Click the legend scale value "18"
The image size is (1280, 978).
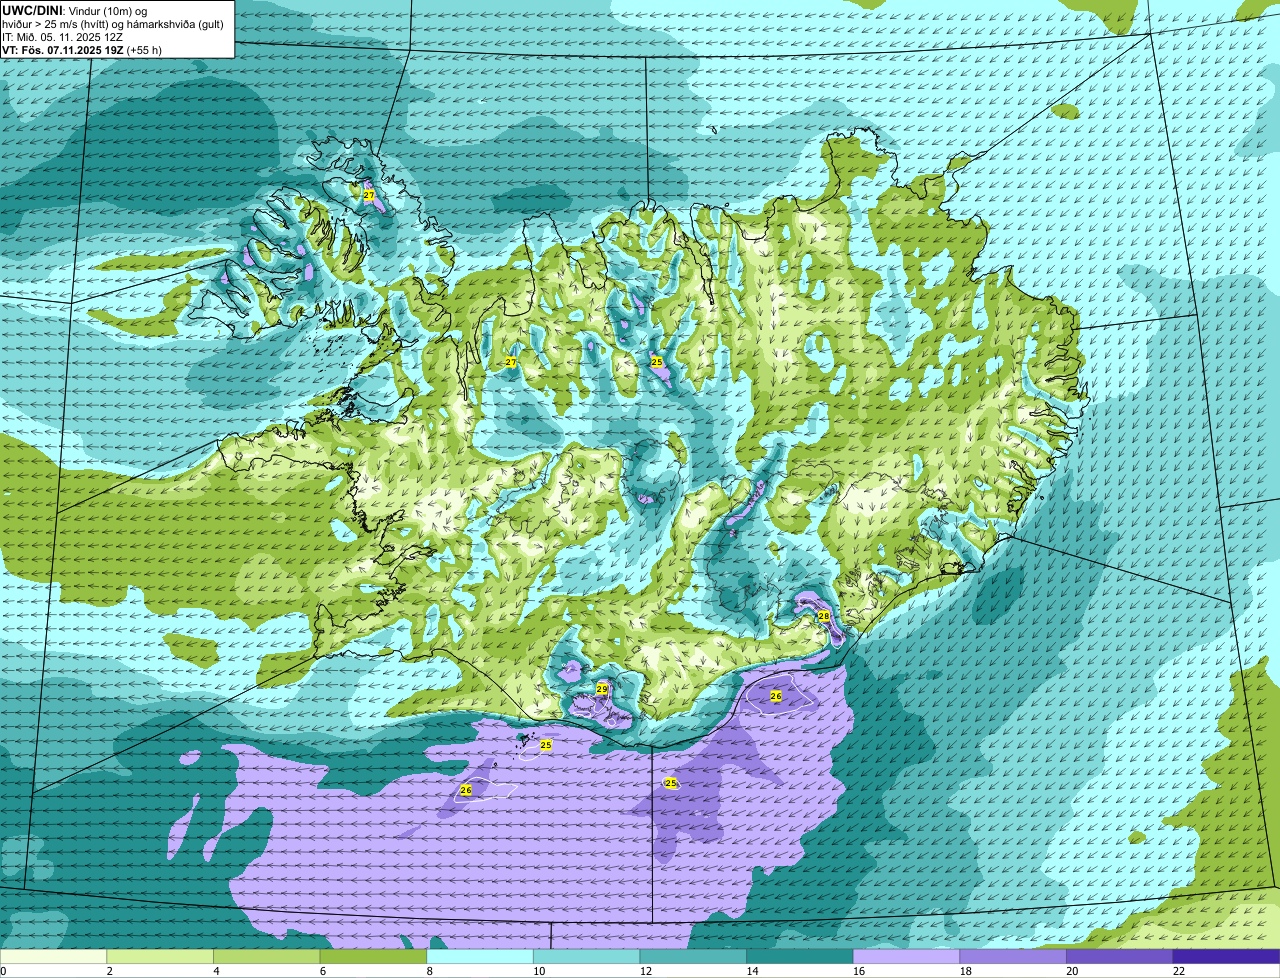click(x=966, y=971)
